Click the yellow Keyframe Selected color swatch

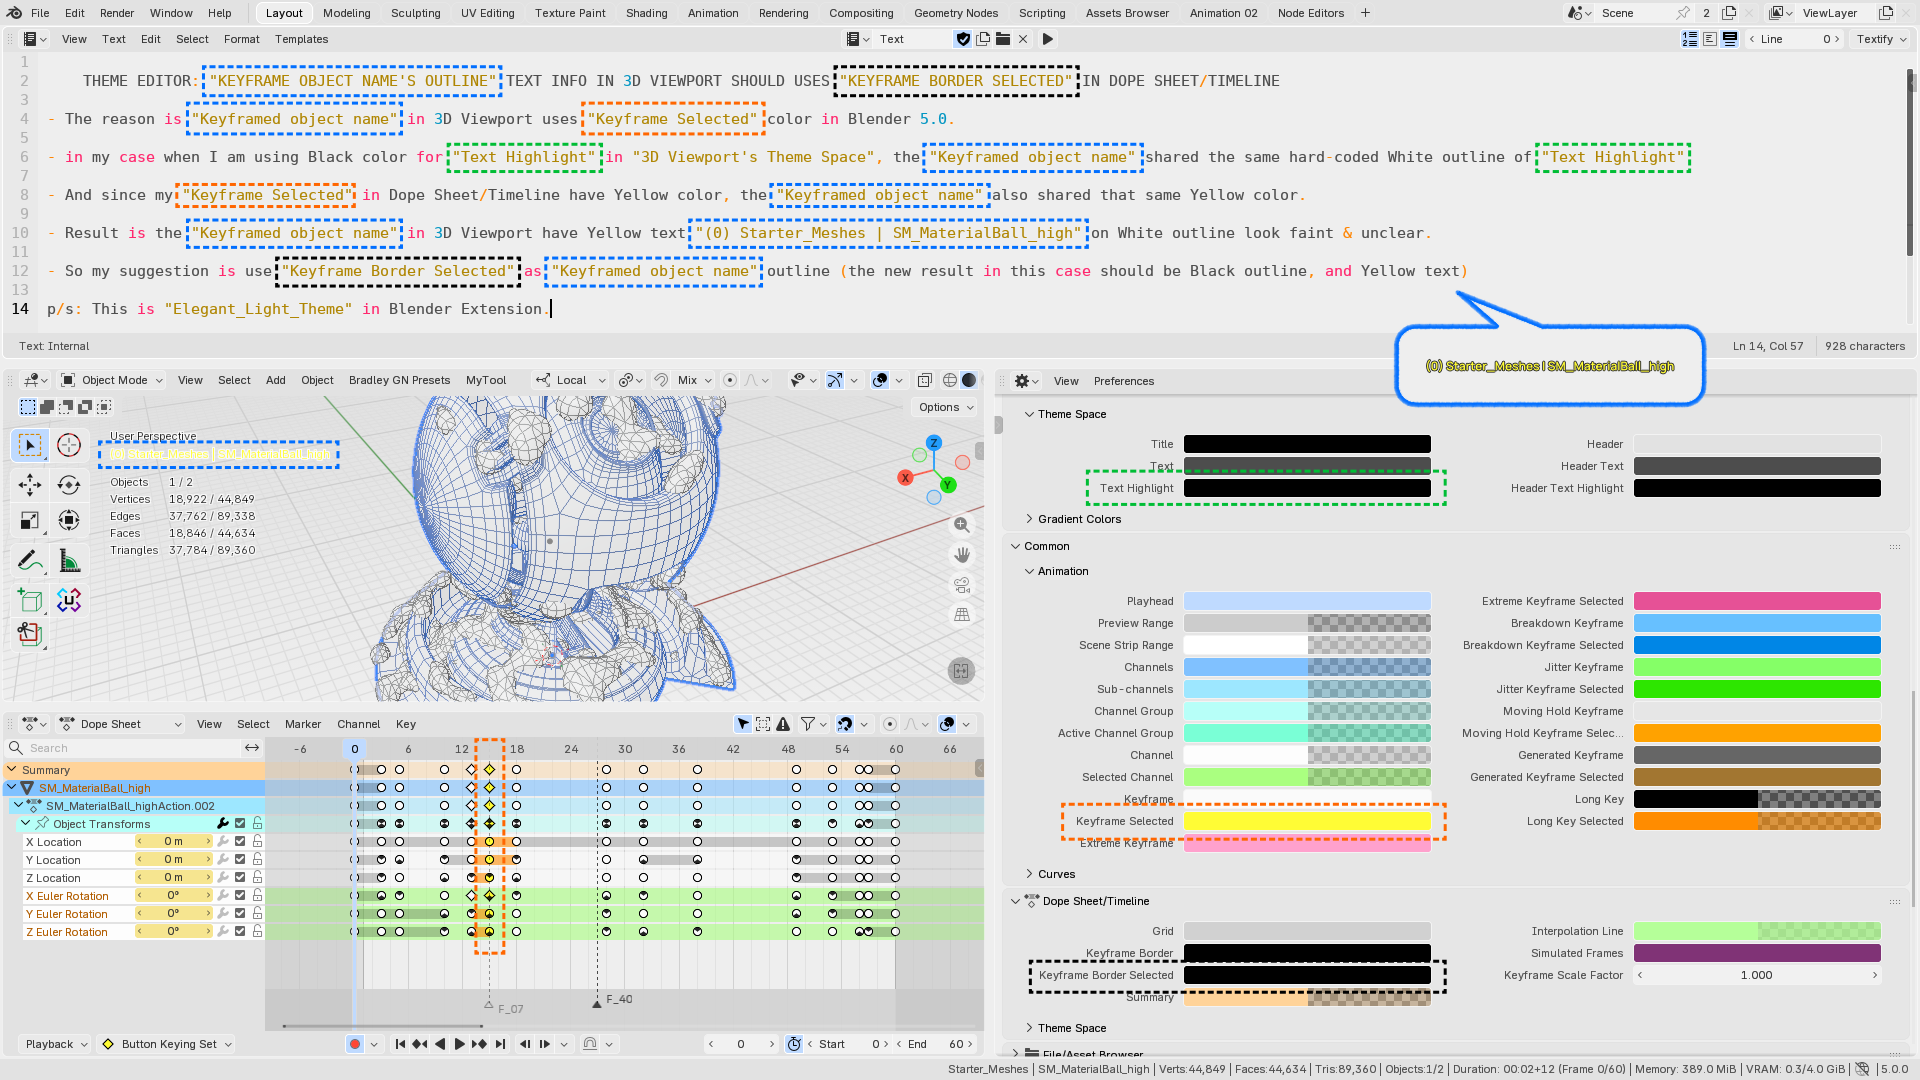click(1307, 821)
